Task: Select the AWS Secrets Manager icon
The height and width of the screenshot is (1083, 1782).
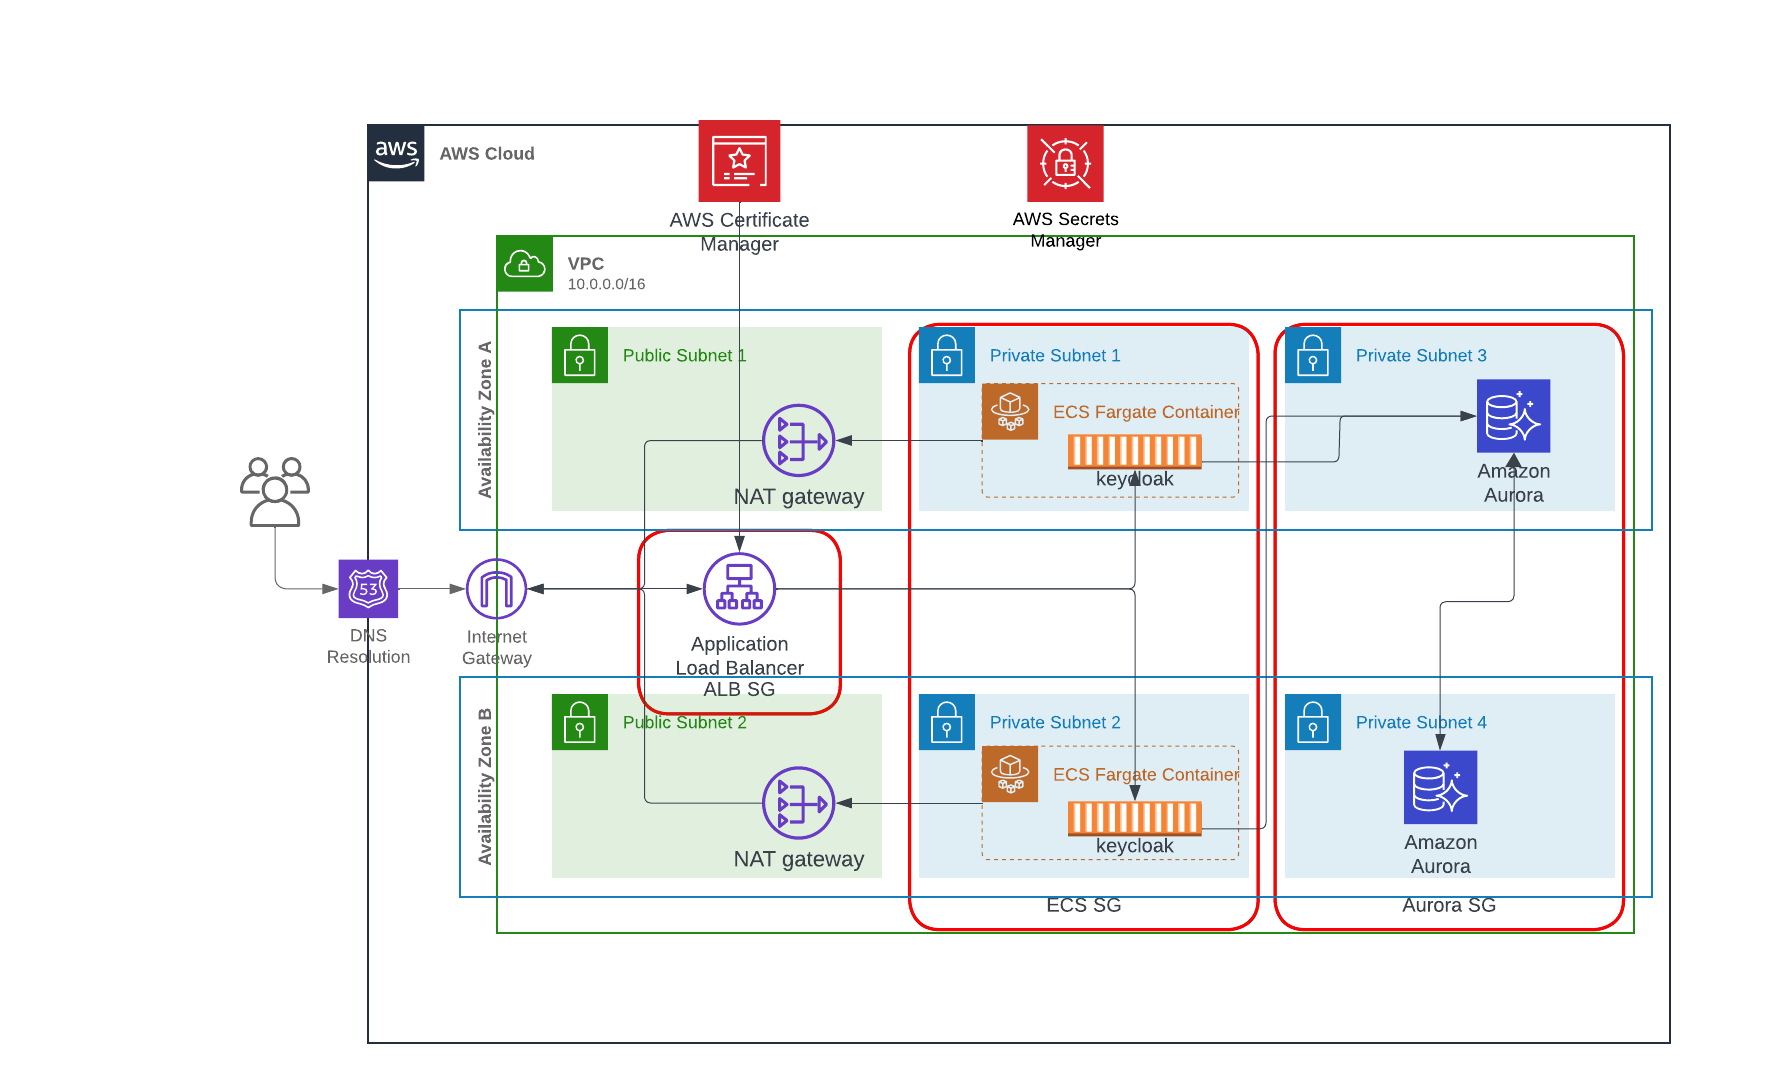Action: pyautogui.click(x=1065, y=163)
